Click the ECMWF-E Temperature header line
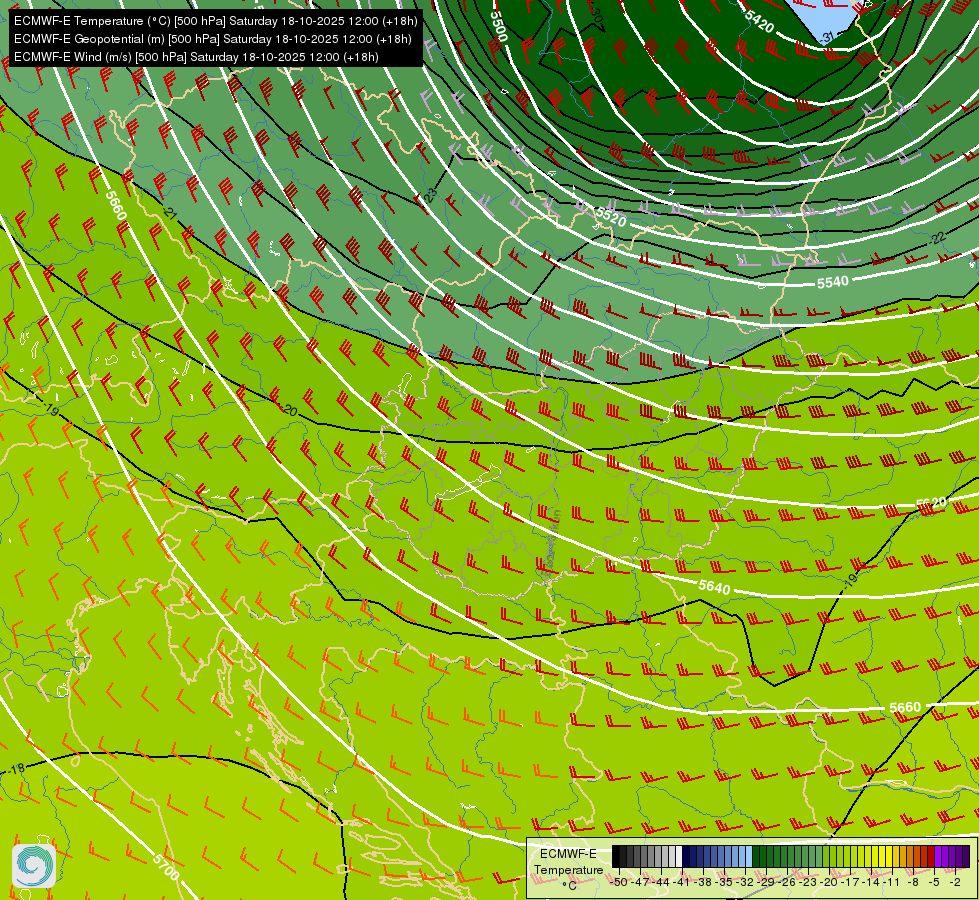979x900 pixels. coord(215,21)
